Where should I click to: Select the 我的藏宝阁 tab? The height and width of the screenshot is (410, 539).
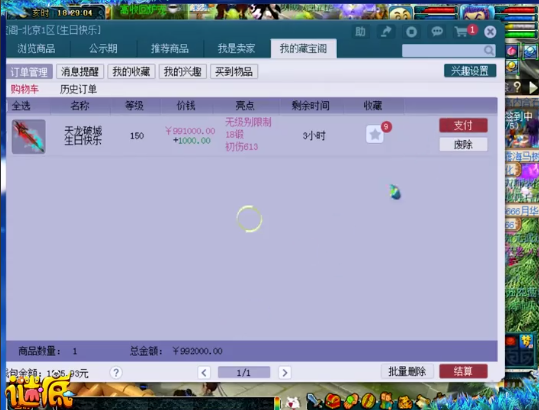pos(303,49)
